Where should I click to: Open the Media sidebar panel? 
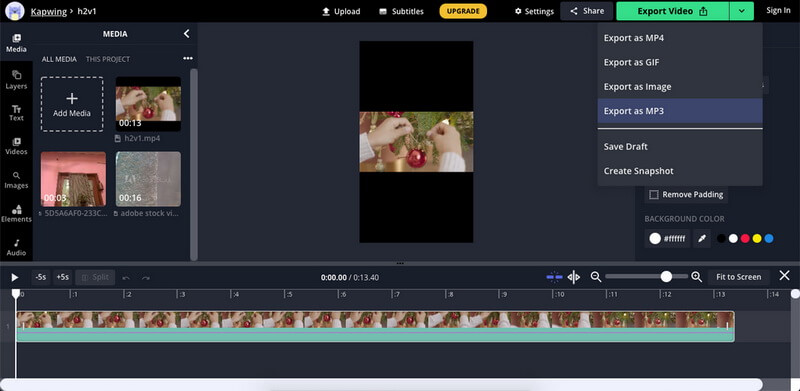[16, 43]
